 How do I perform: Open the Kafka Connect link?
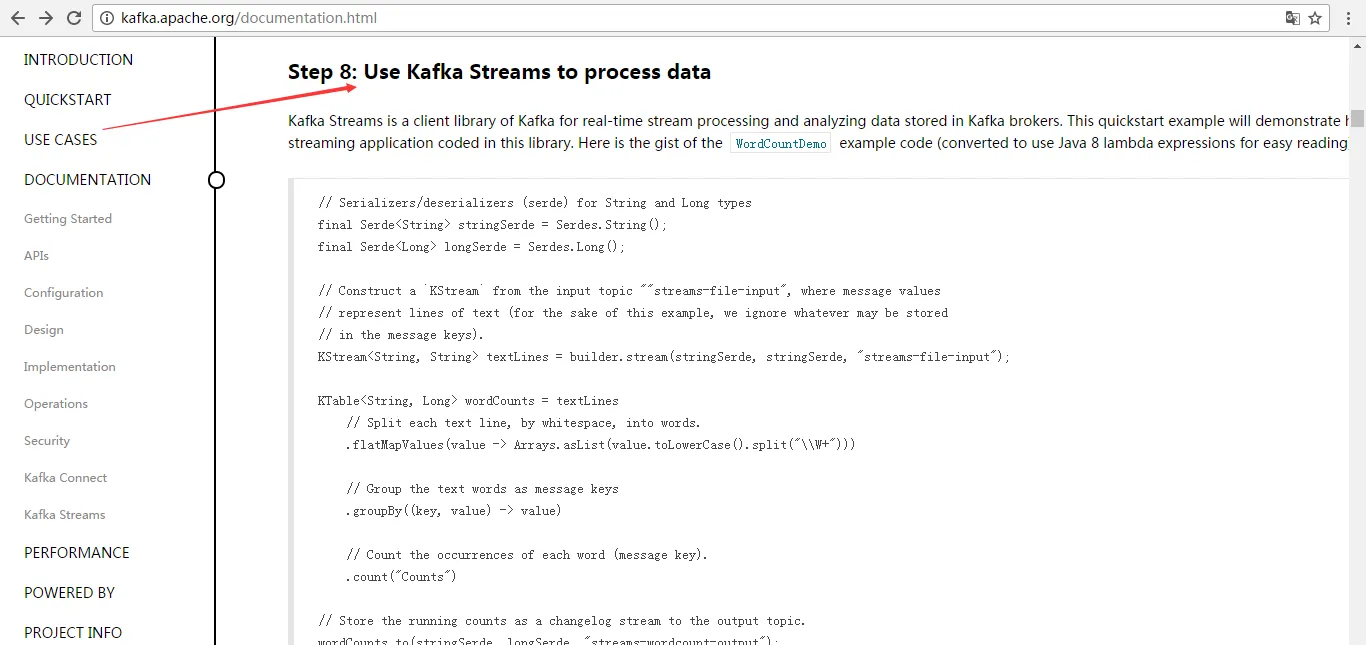(x=65, y=478)
